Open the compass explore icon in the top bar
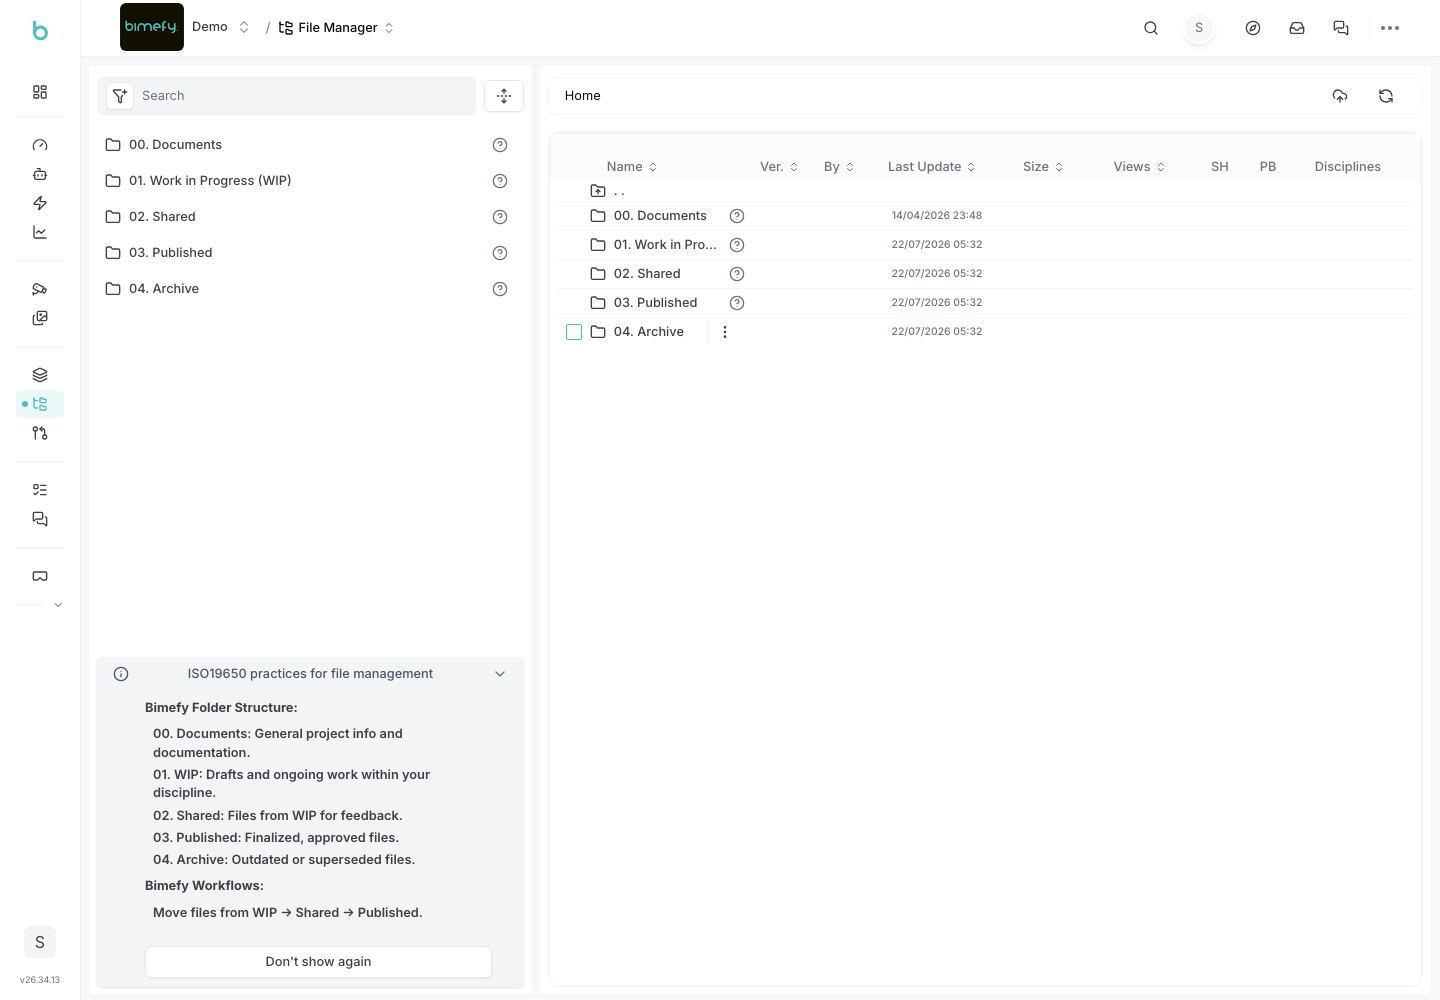The image size is (1440, 1000). click(x=1253, y=28)
